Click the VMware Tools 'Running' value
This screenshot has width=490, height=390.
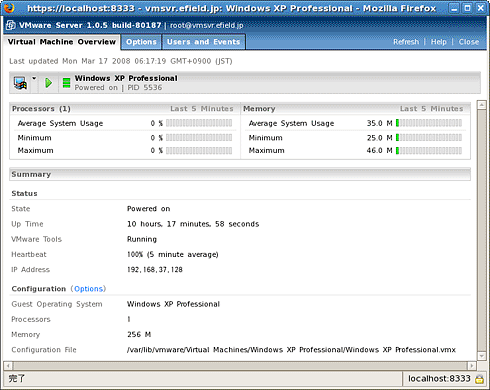coord(142,239)
